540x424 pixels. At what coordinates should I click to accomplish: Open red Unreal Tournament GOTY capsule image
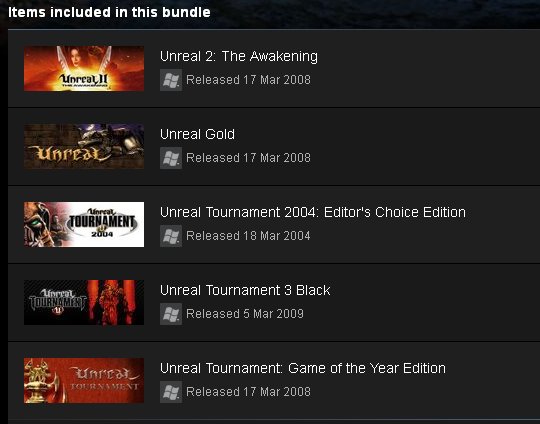click(84, 380)
